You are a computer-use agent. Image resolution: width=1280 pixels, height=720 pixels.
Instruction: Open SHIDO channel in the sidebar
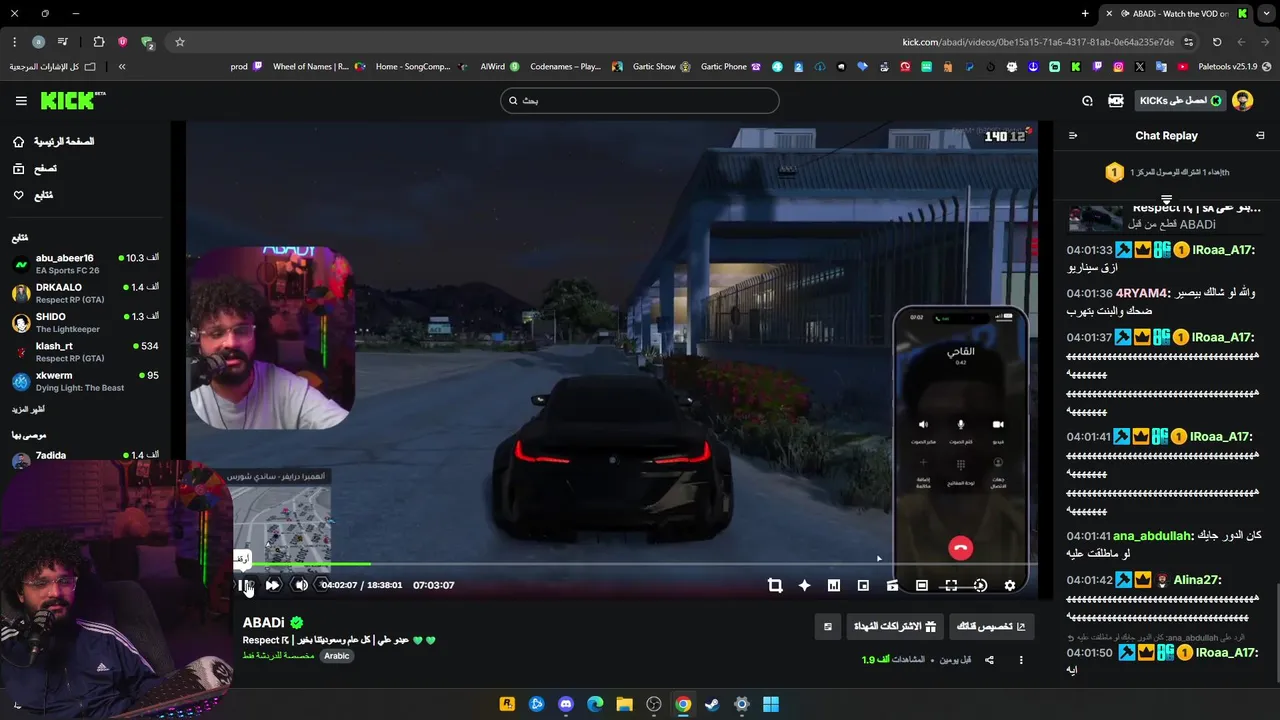85,323
